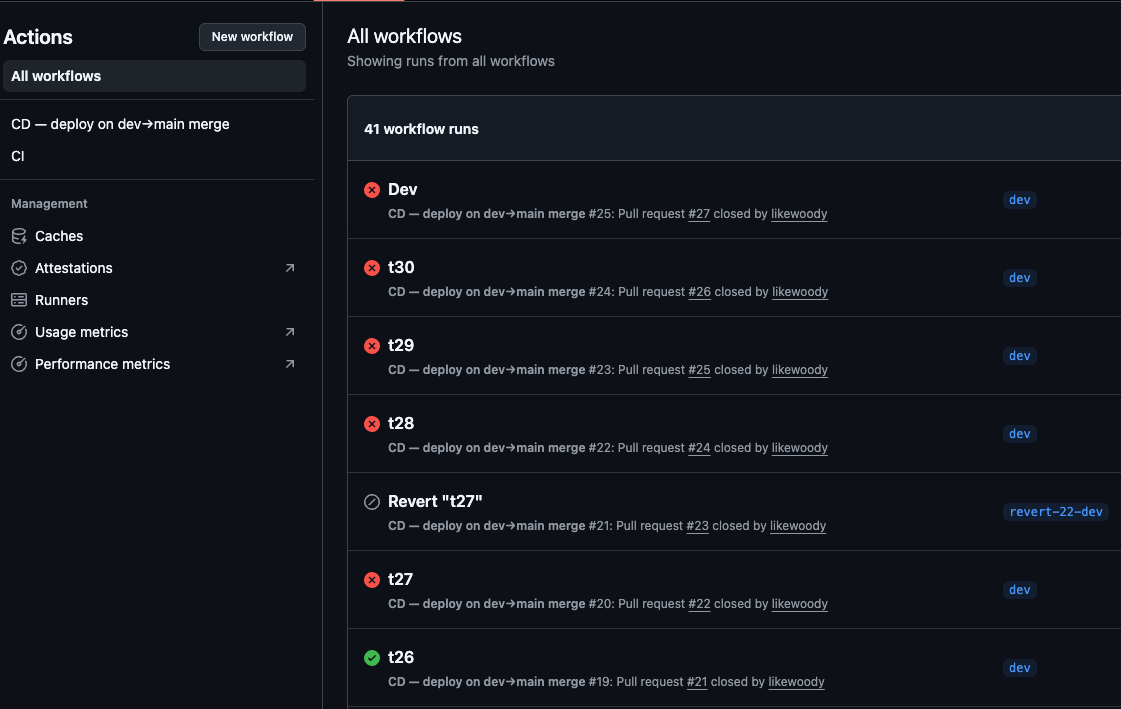Open Attestations external link arrow

(x=290, y=268)
